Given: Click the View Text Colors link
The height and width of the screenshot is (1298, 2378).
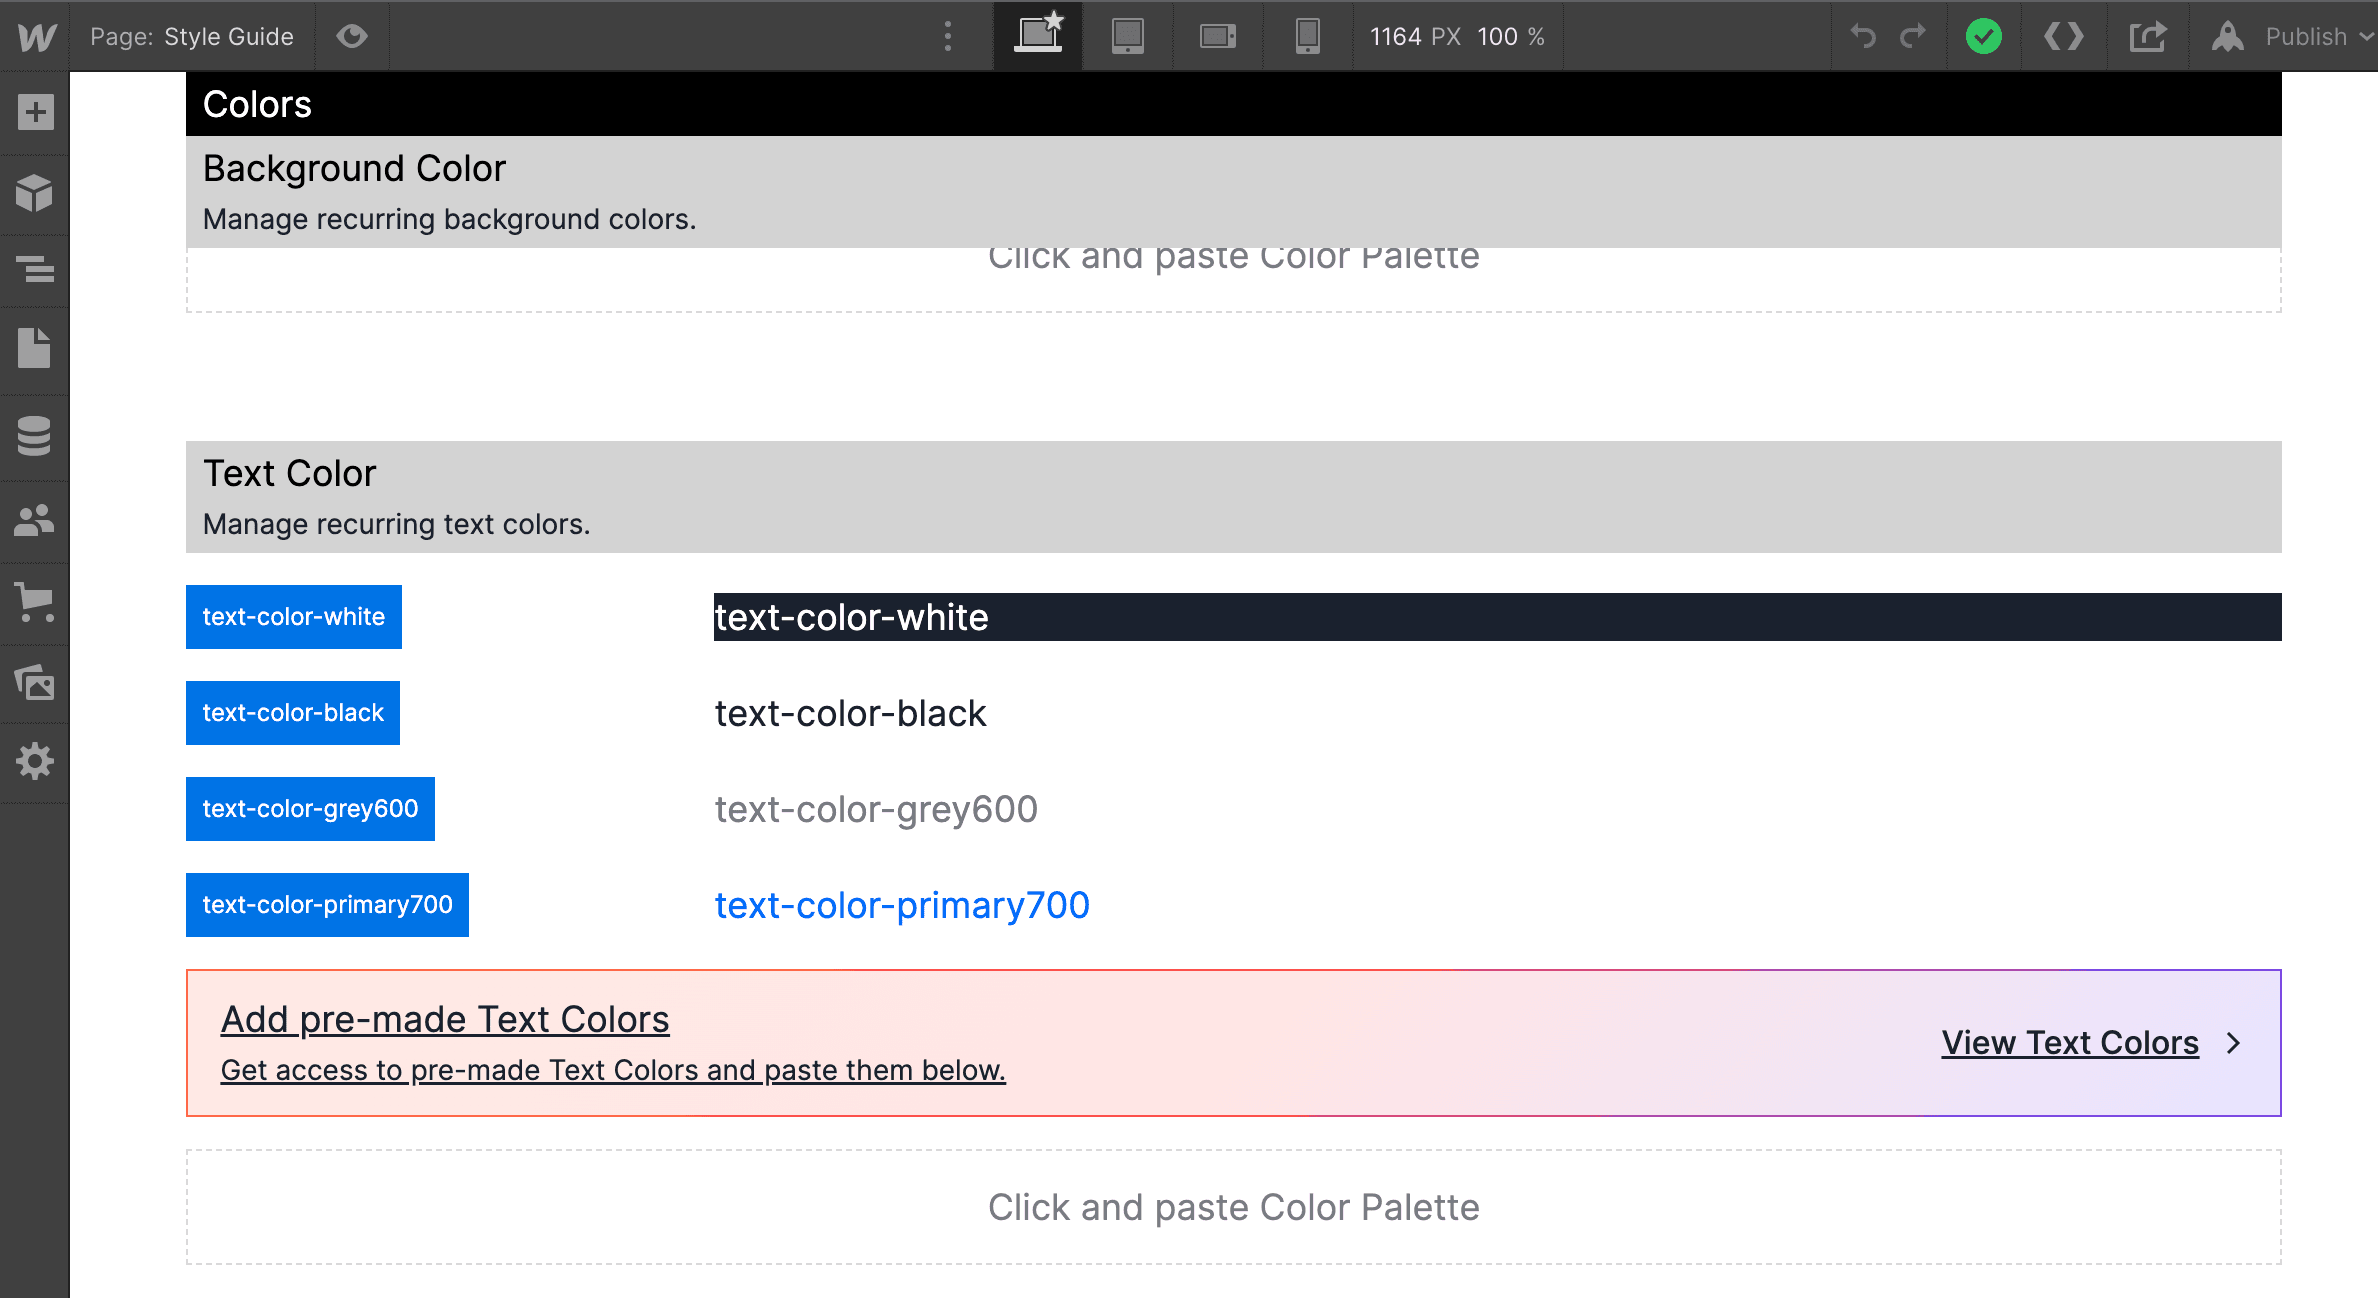Looking at the screenshot, I should pyautogui.click(x=2069, y=1043).
